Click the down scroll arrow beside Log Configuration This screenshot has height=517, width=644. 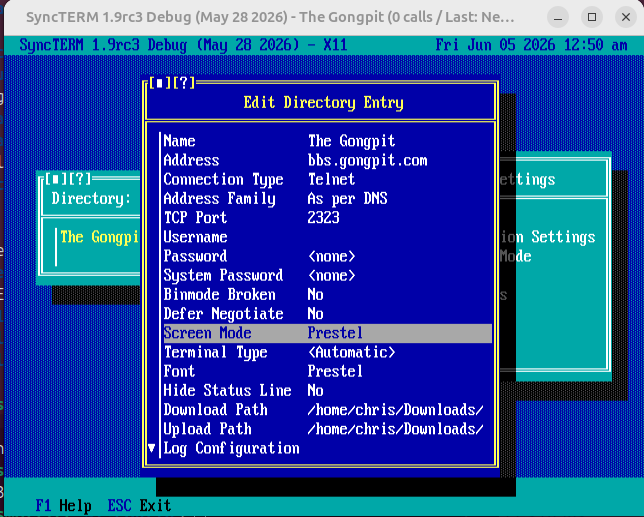click(x=152, y=448)
